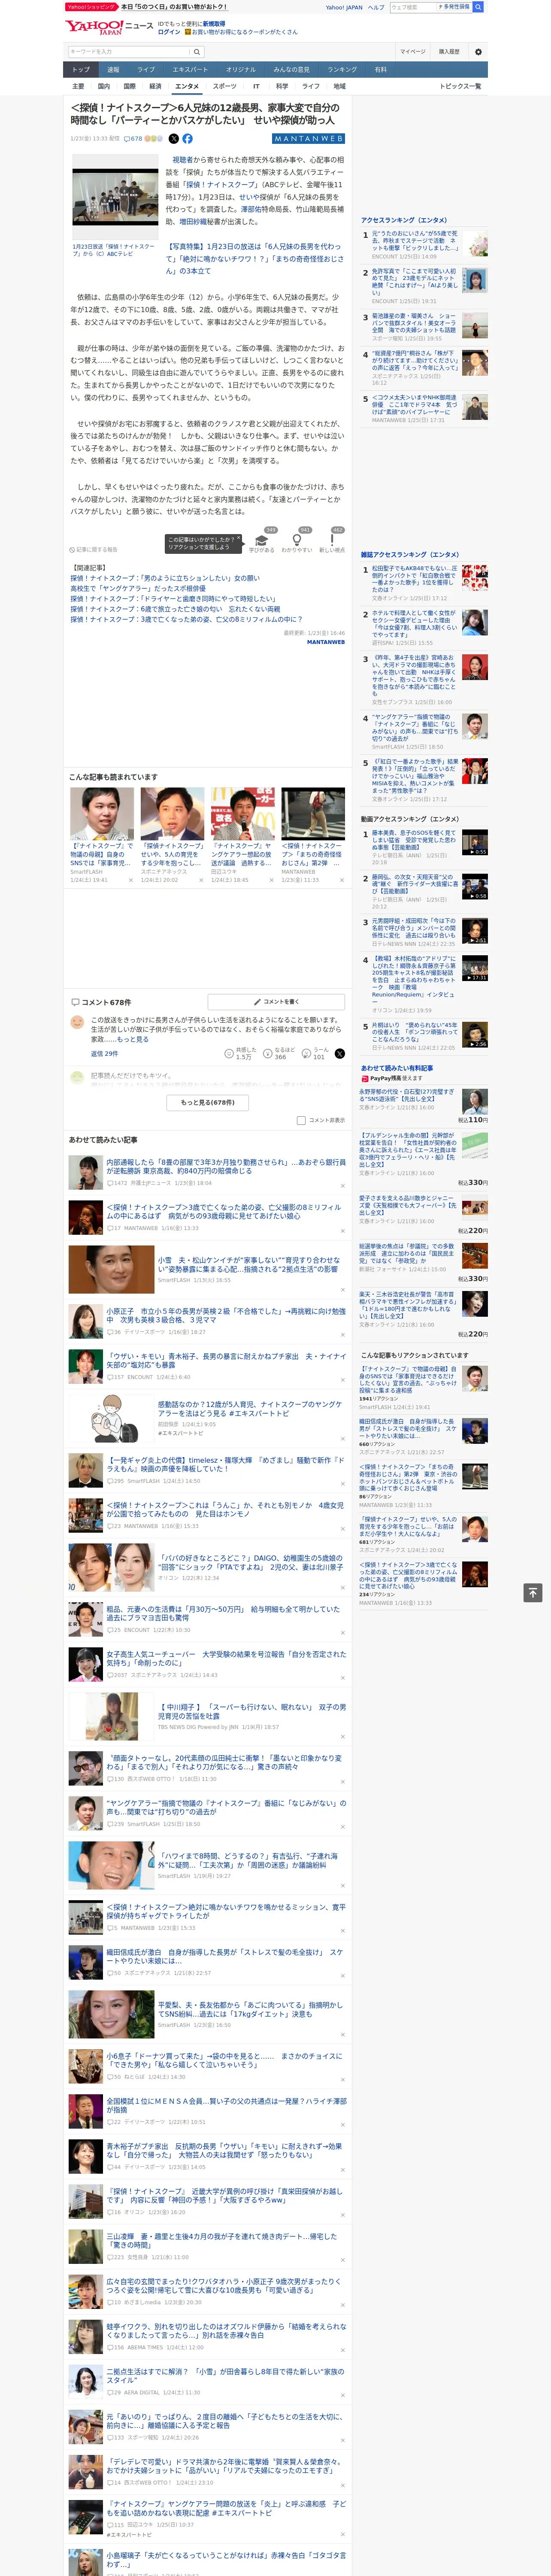Click the うーん reaction on comment
The height and width of the screenshot is (2576, 551).
(314, 1053)
